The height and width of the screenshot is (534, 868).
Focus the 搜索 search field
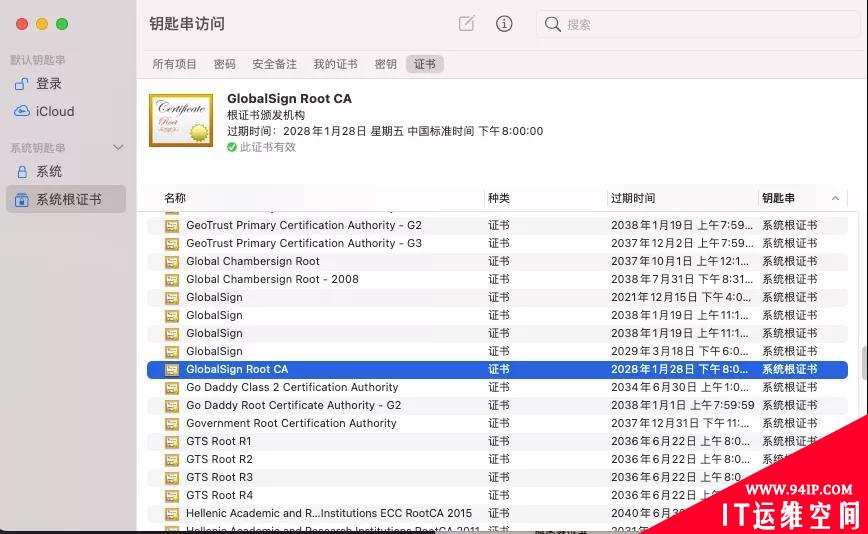tap(698, 24)
